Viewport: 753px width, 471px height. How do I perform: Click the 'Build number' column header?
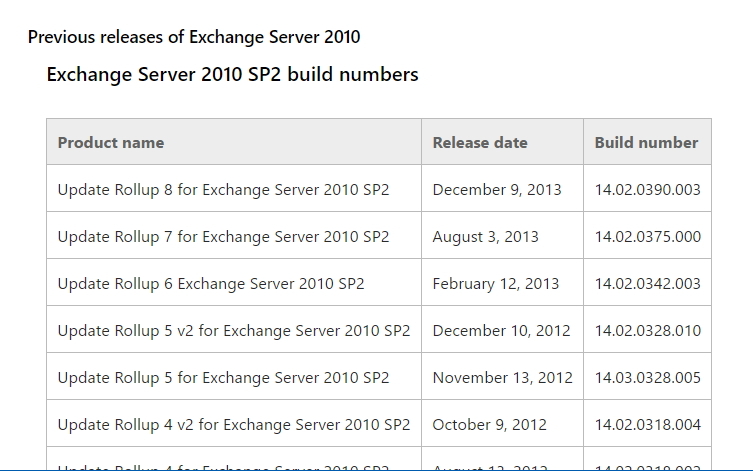pos(647,142)
